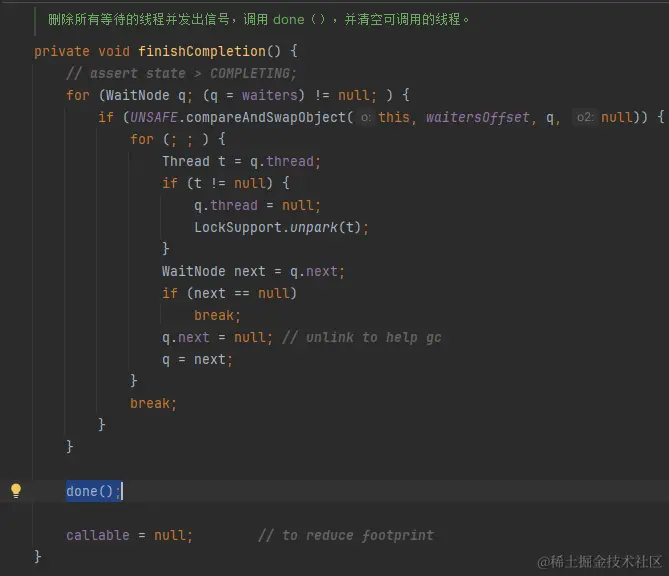Click the 'assert state > COMPLETING' comment
The image size is (669, 576).
click(x=181, y=73)
